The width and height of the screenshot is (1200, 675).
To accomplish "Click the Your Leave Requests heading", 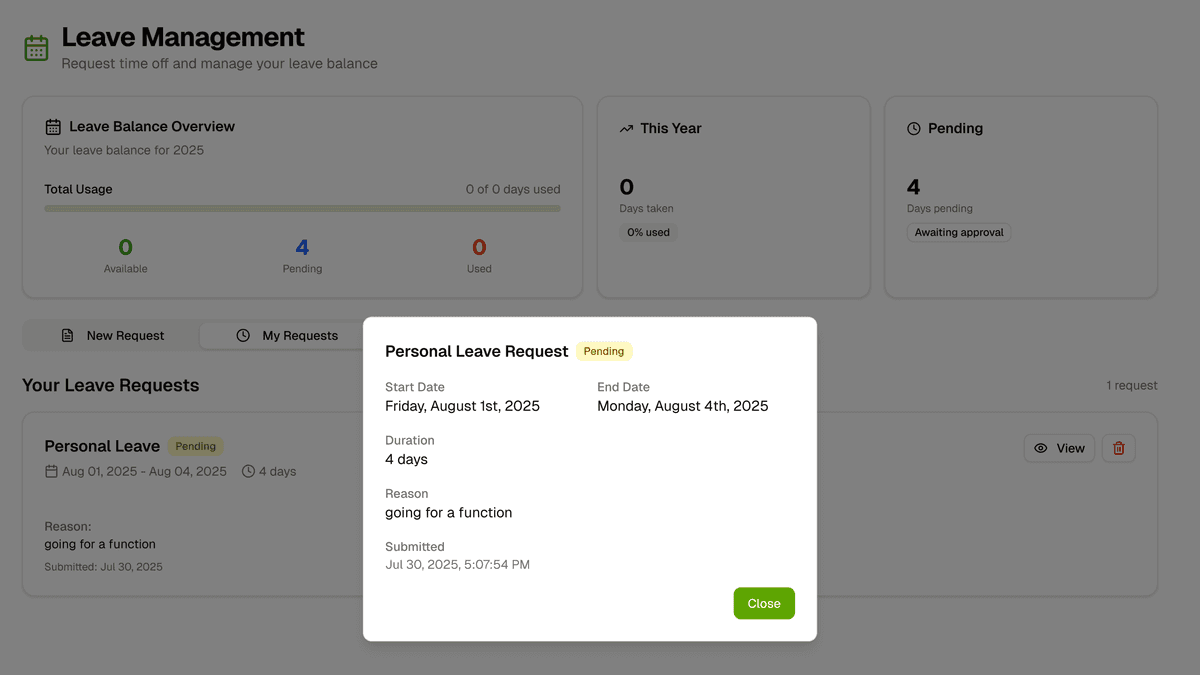I will coord(111,386).
